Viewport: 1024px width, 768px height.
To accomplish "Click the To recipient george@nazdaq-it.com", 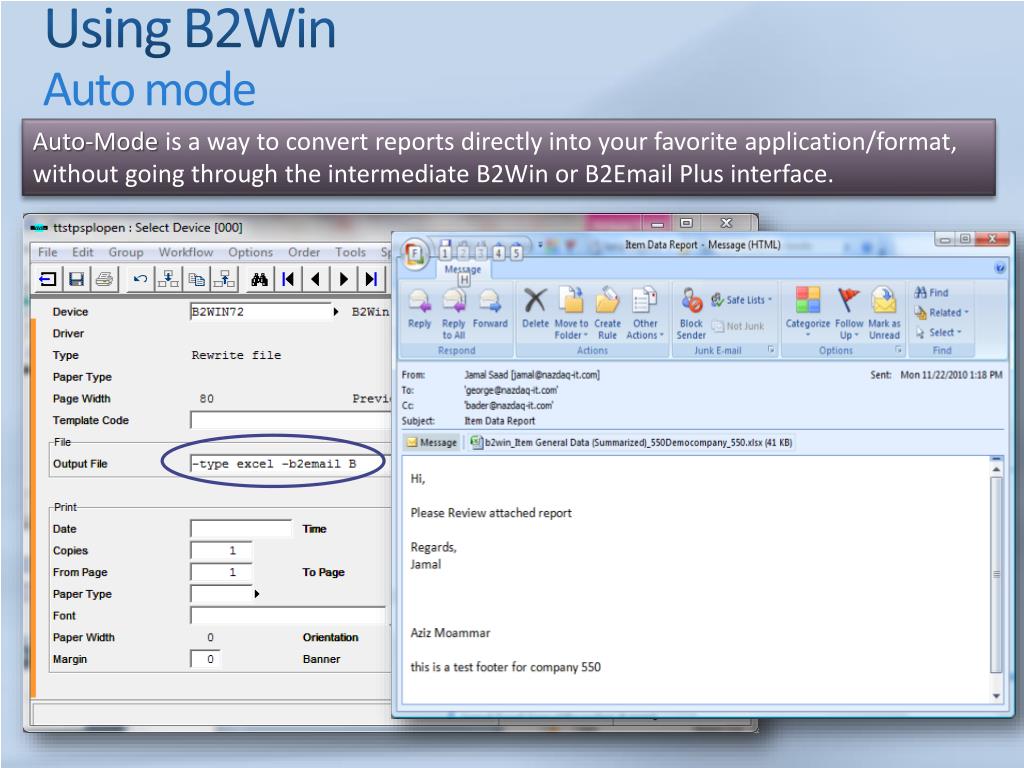I will tap(511, 390).
